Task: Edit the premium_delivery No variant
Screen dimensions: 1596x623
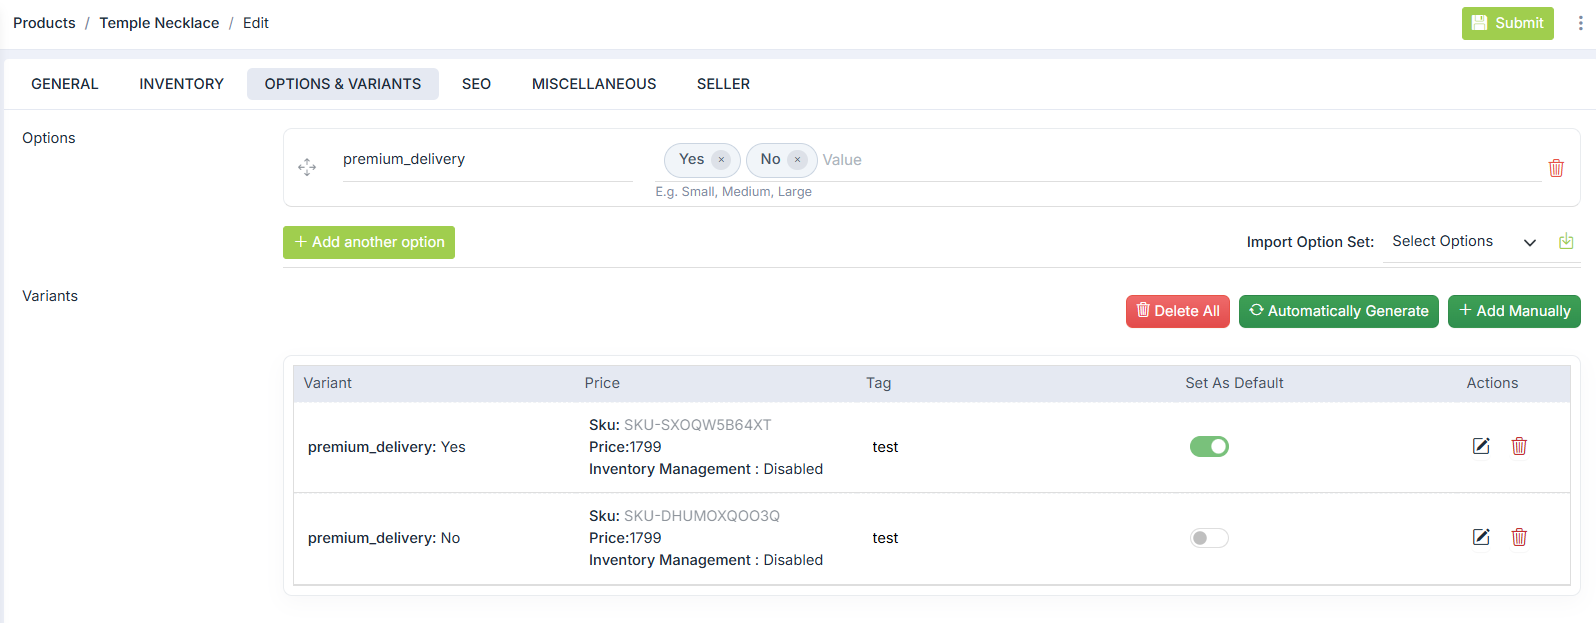Action: pyautogui.click(x=1481, y=537)
